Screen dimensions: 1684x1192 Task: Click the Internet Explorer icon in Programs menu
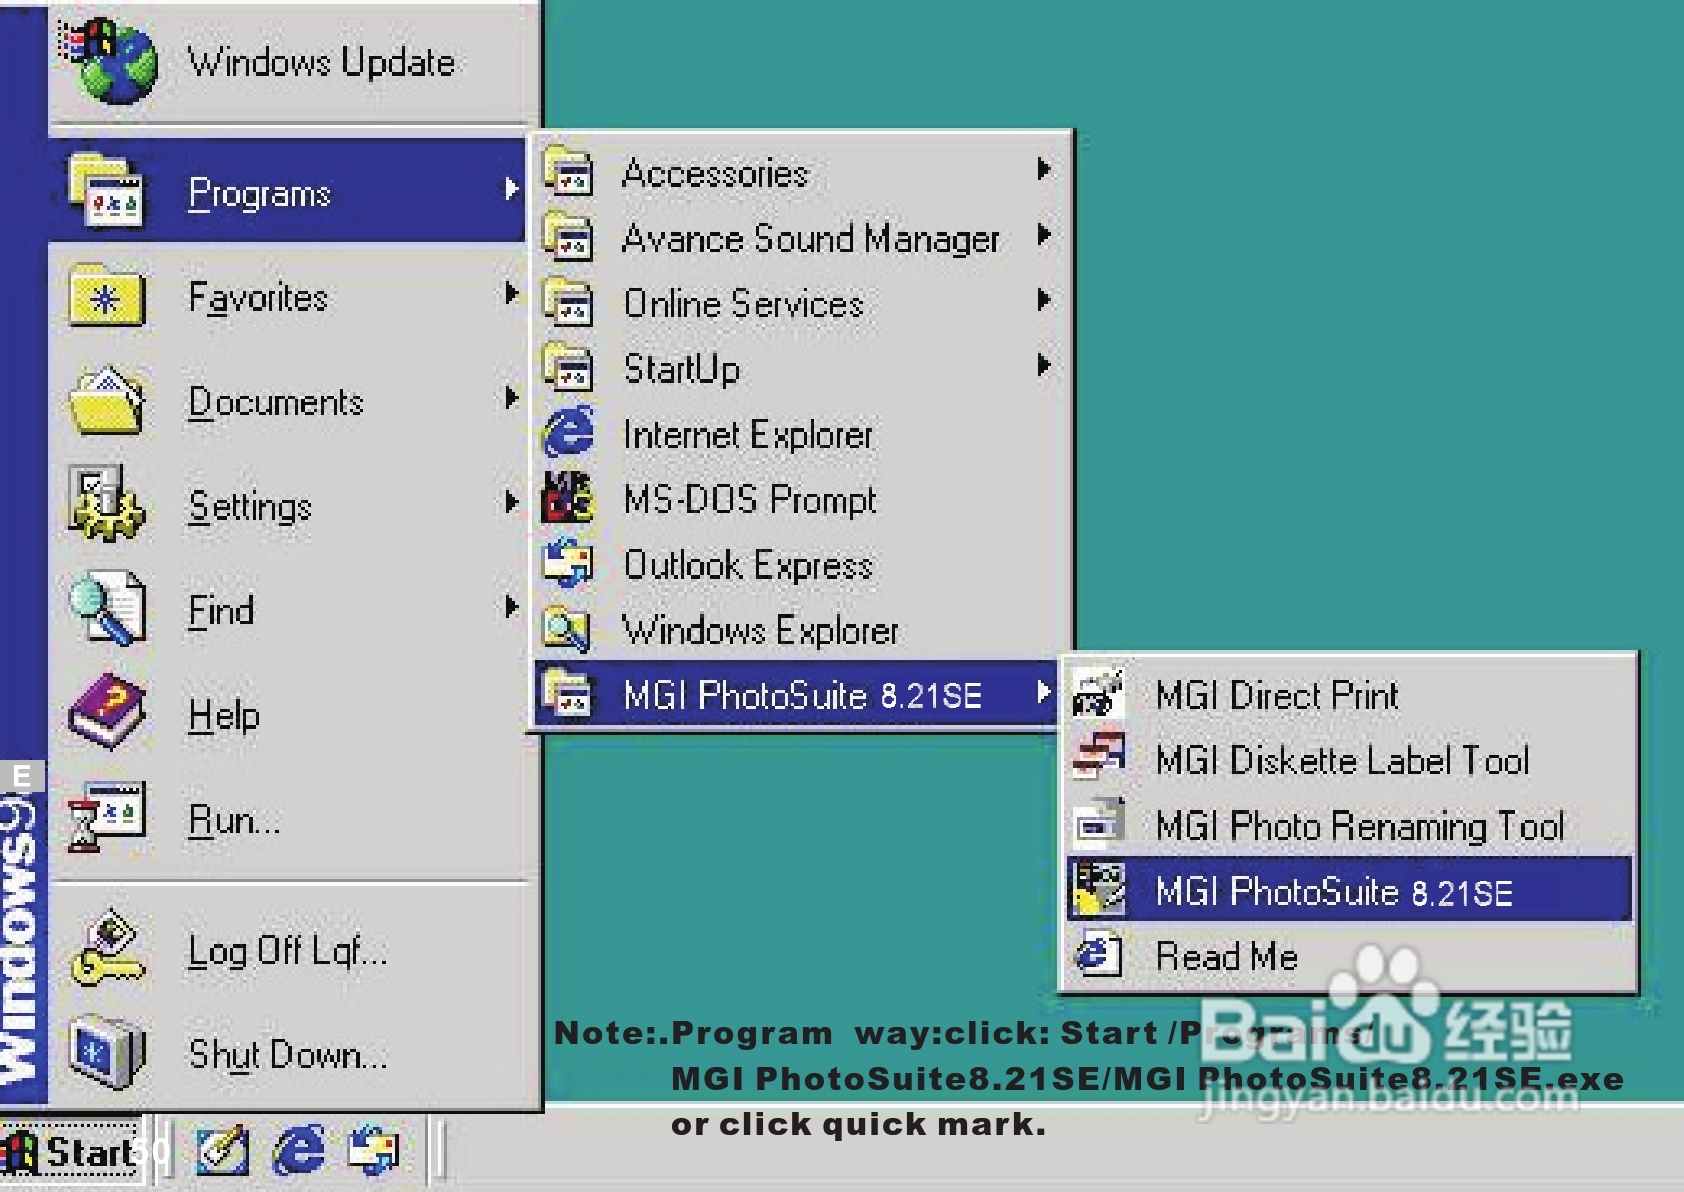tap(568, 432)
